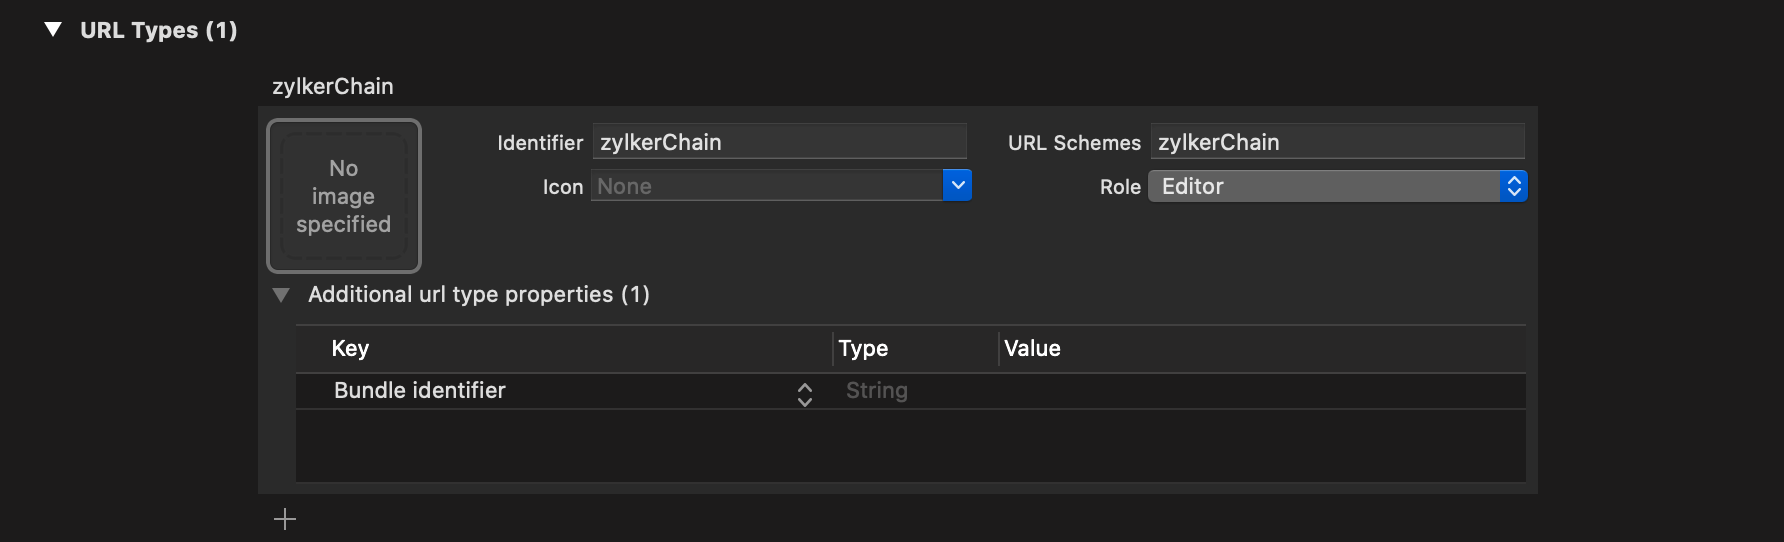Select the No image specified well
1784x542 pixels.
point(344,196)
